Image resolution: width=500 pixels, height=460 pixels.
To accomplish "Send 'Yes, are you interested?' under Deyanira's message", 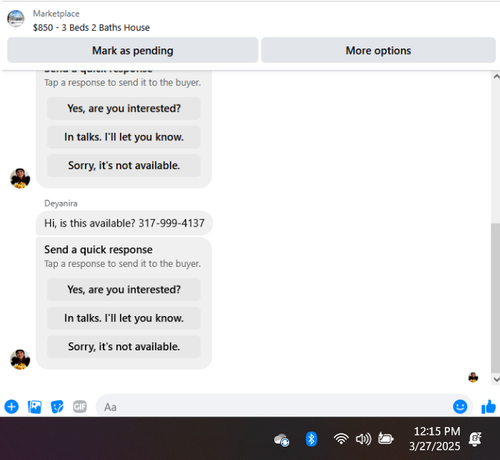I will tap(124, 289).
